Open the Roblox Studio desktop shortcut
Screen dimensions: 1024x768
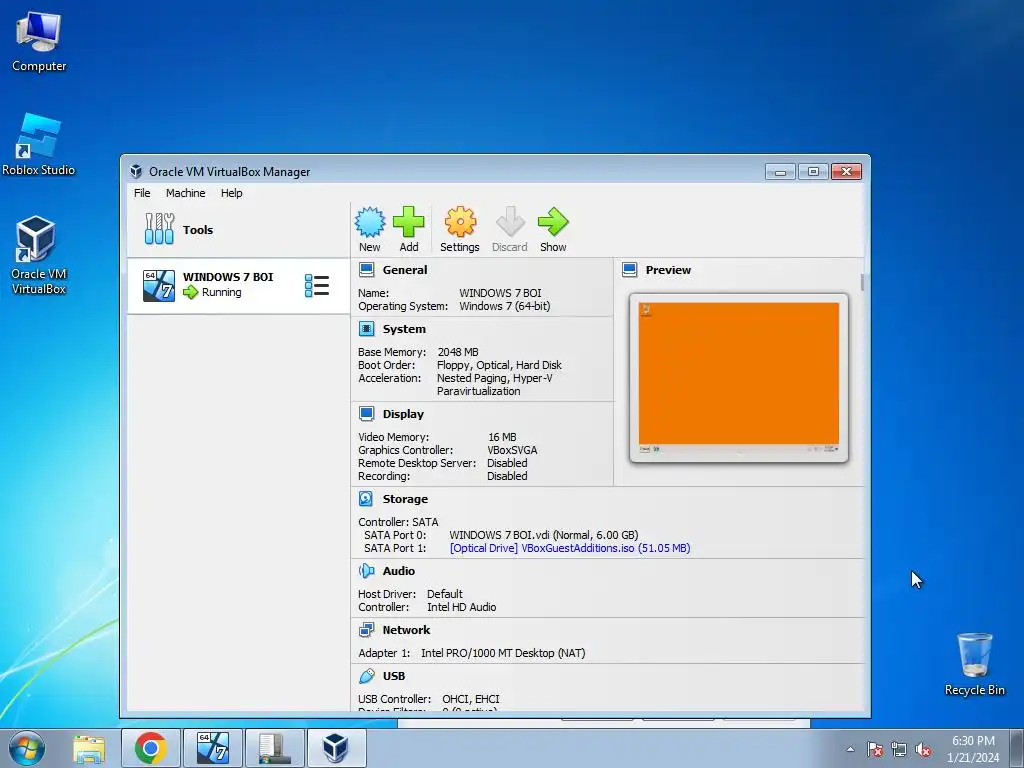pyautogui.click(x=39, y=145)
